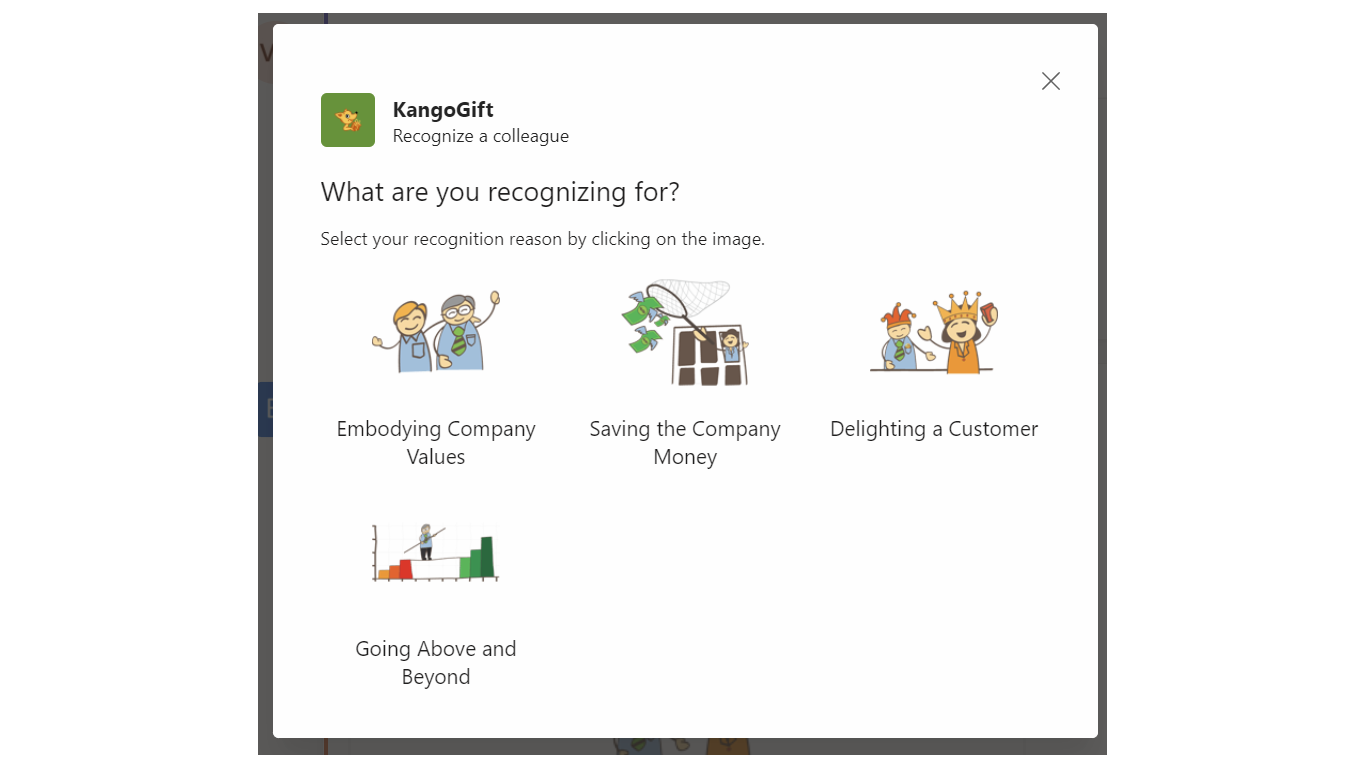Image resolution: width=1366 pixels, height=768 pixels.
Task: Choose the Saving the Company Money image
Action: click(x=685, y=333)
